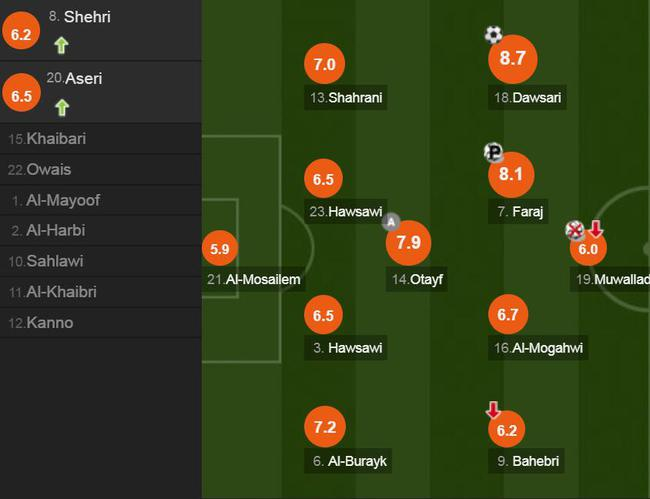Click red substitution arrow above Muwallad
Screen dimensions: 650x499
[x=595, y=230]
